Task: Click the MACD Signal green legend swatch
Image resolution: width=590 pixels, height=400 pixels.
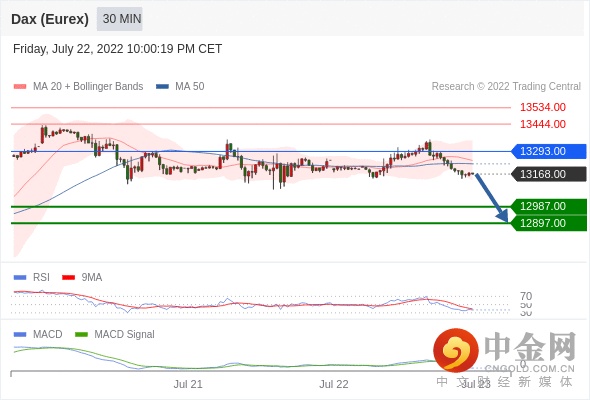Action: [x=81, y=335]
